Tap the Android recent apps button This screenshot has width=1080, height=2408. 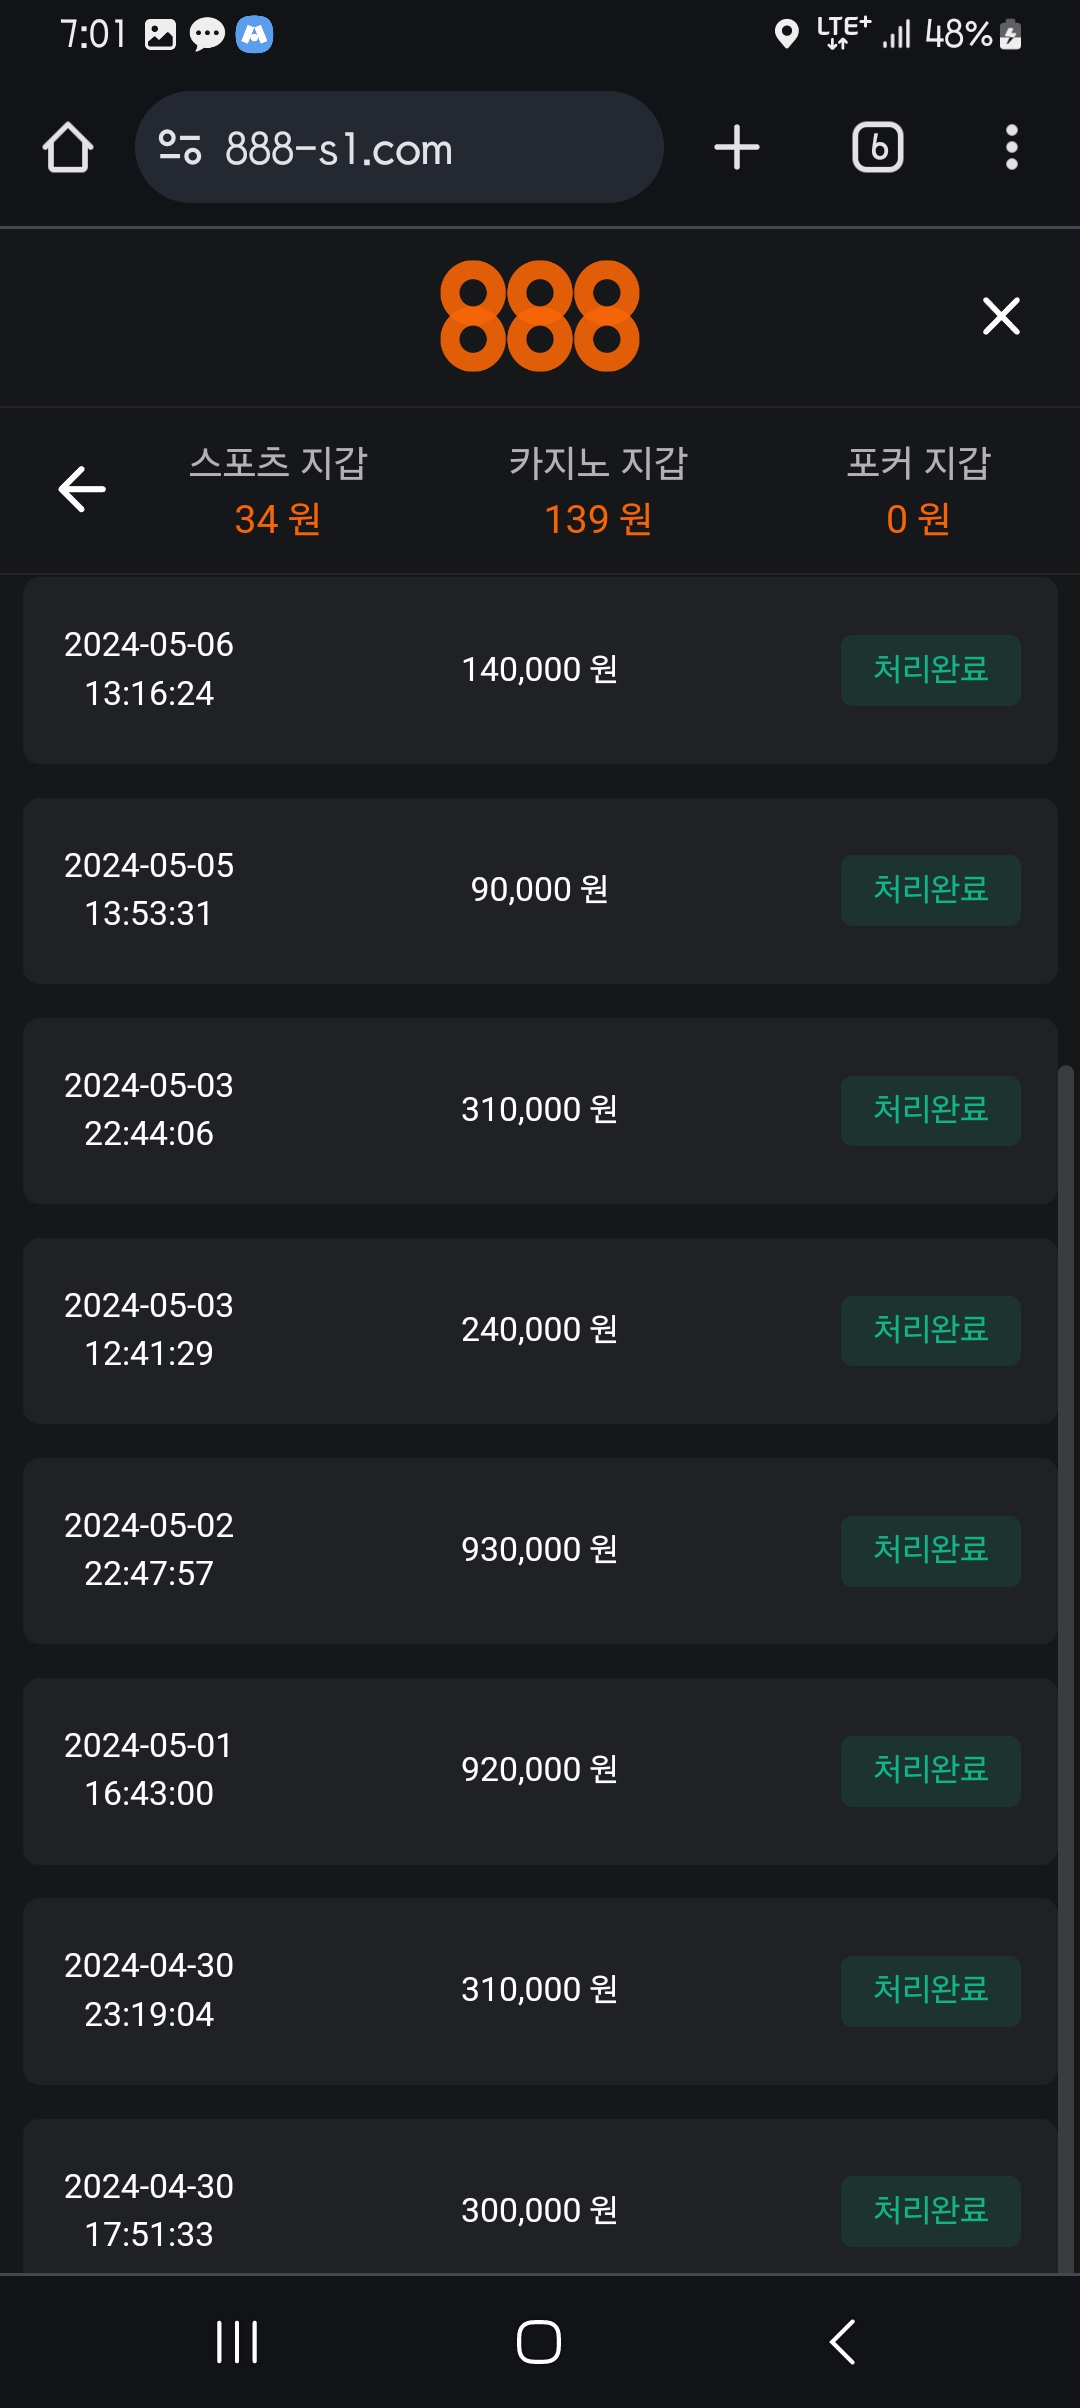click(237, 2342)
